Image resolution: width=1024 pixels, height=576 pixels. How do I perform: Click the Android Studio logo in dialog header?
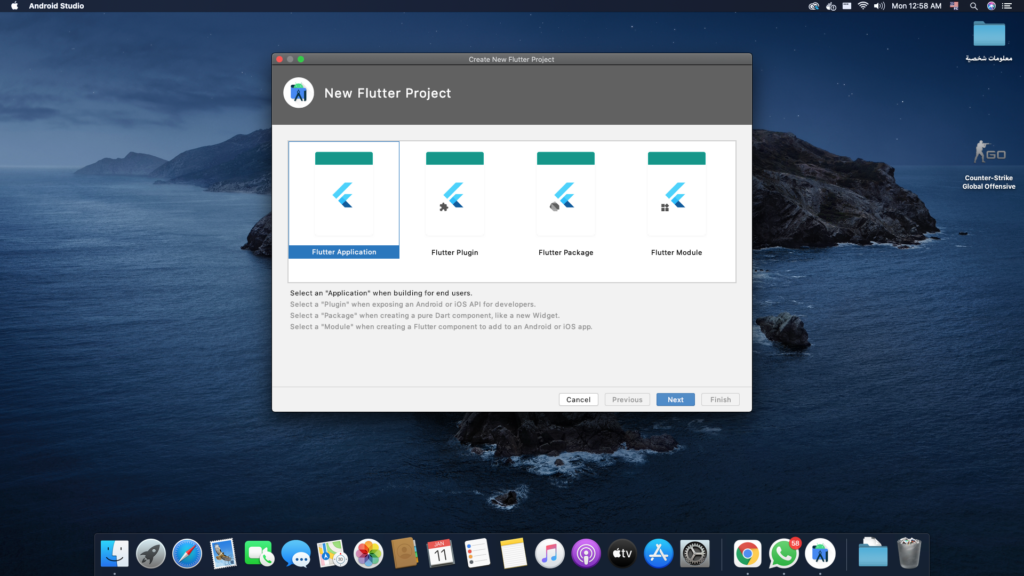[x=298, y=93]
